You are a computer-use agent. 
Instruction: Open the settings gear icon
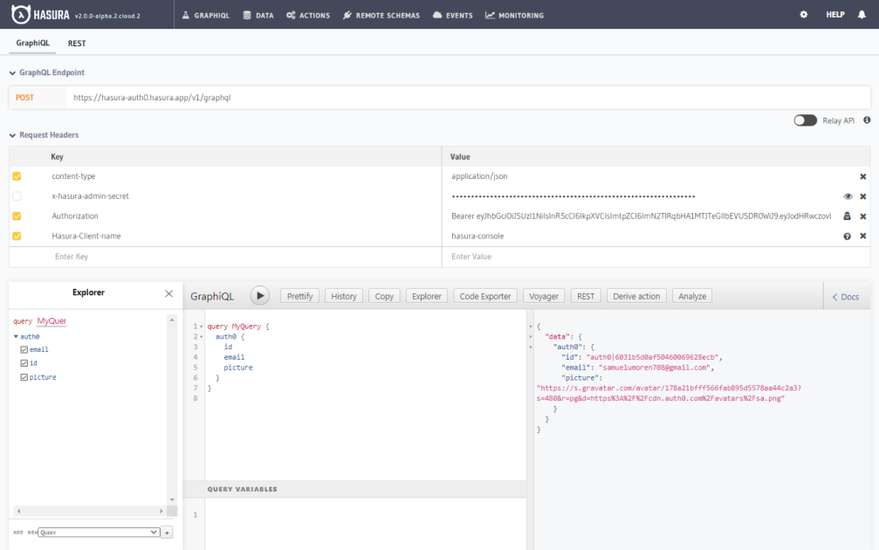click(x=803, y=15)
